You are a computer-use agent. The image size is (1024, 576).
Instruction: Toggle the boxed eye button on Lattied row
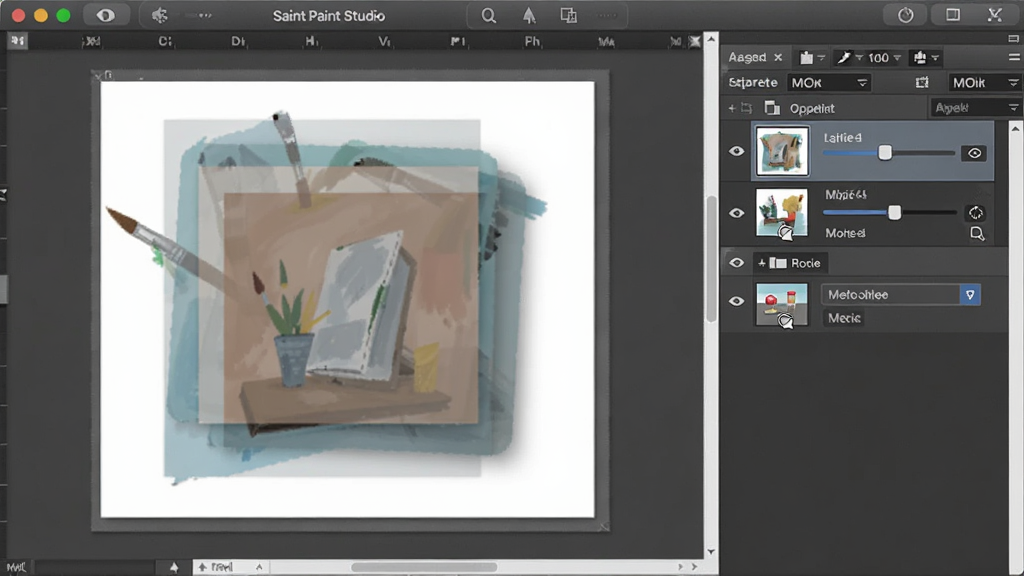click(974, 153)
